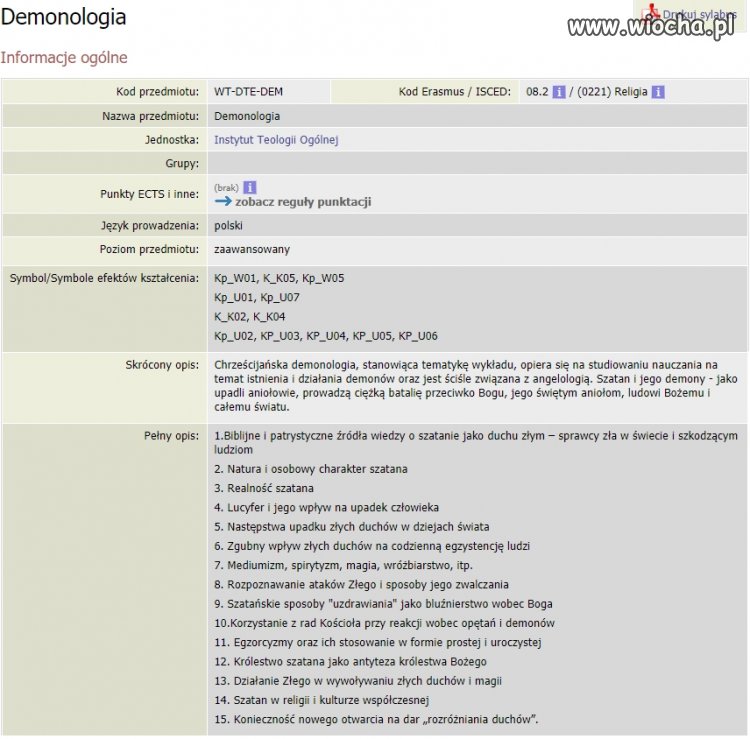Select language value polski

pos(228,226)
